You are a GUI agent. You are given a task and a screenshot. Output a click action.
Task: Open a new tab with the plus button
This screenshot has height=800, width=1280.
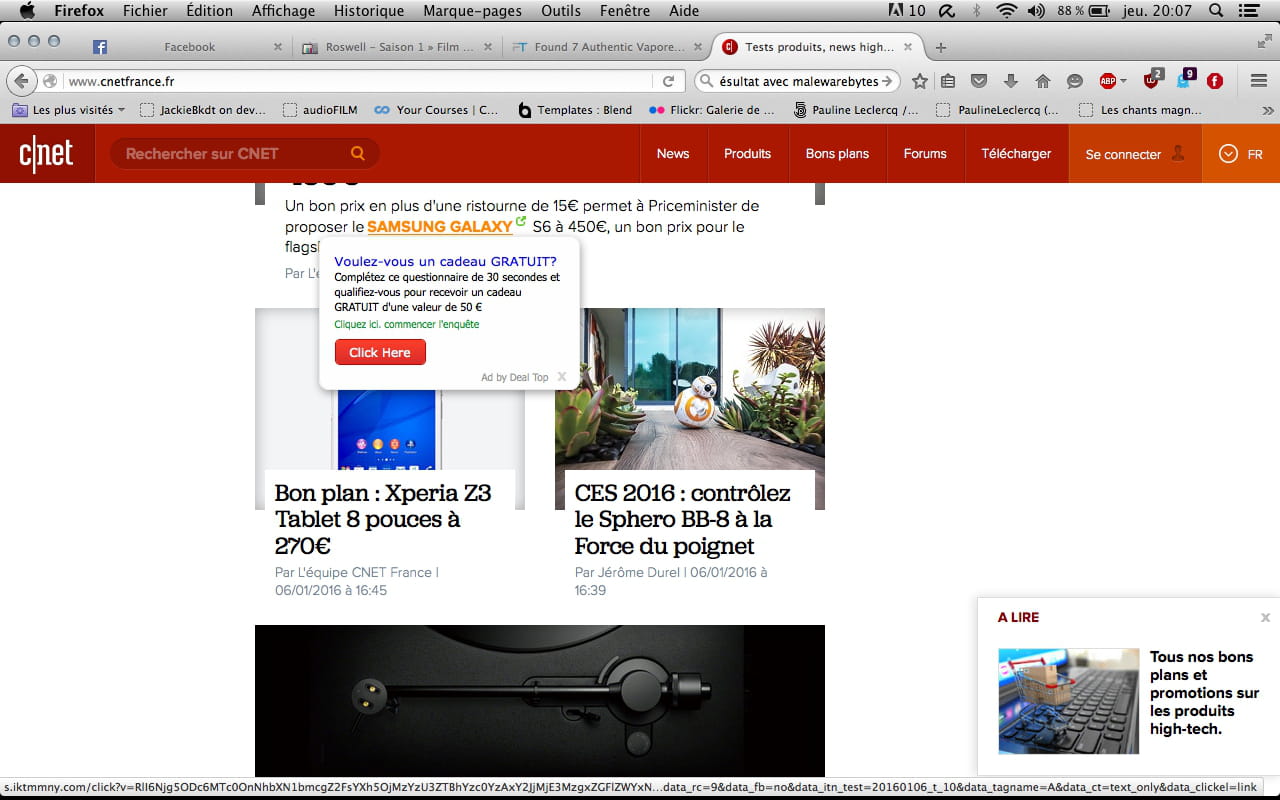coord(941,47)
